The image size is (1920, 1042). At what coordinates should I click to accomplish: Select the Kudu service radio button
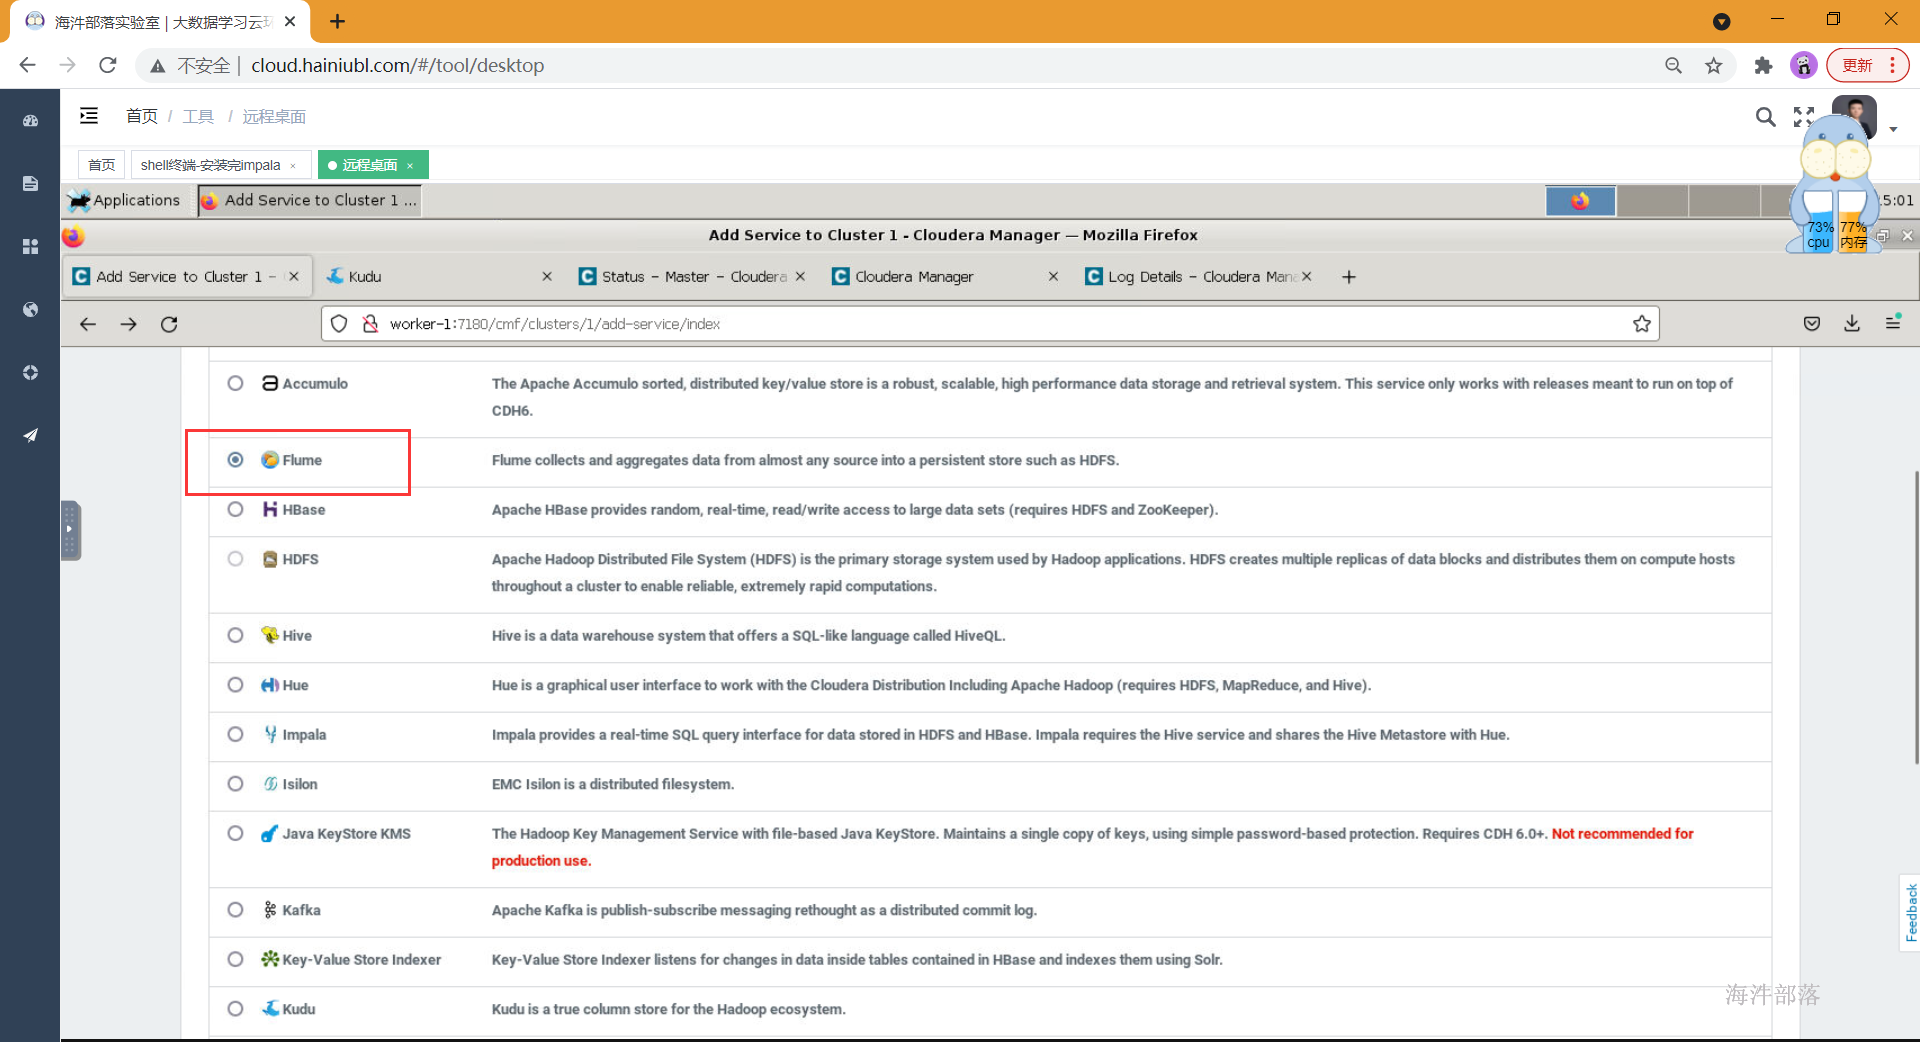point(235,1009)
